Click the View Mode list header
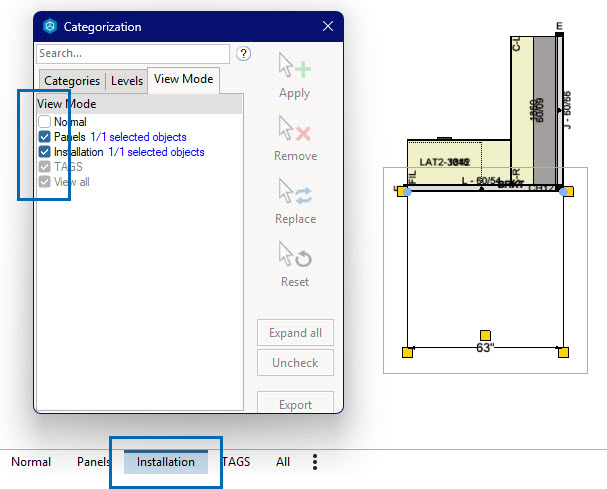 [x=139, y=104]
